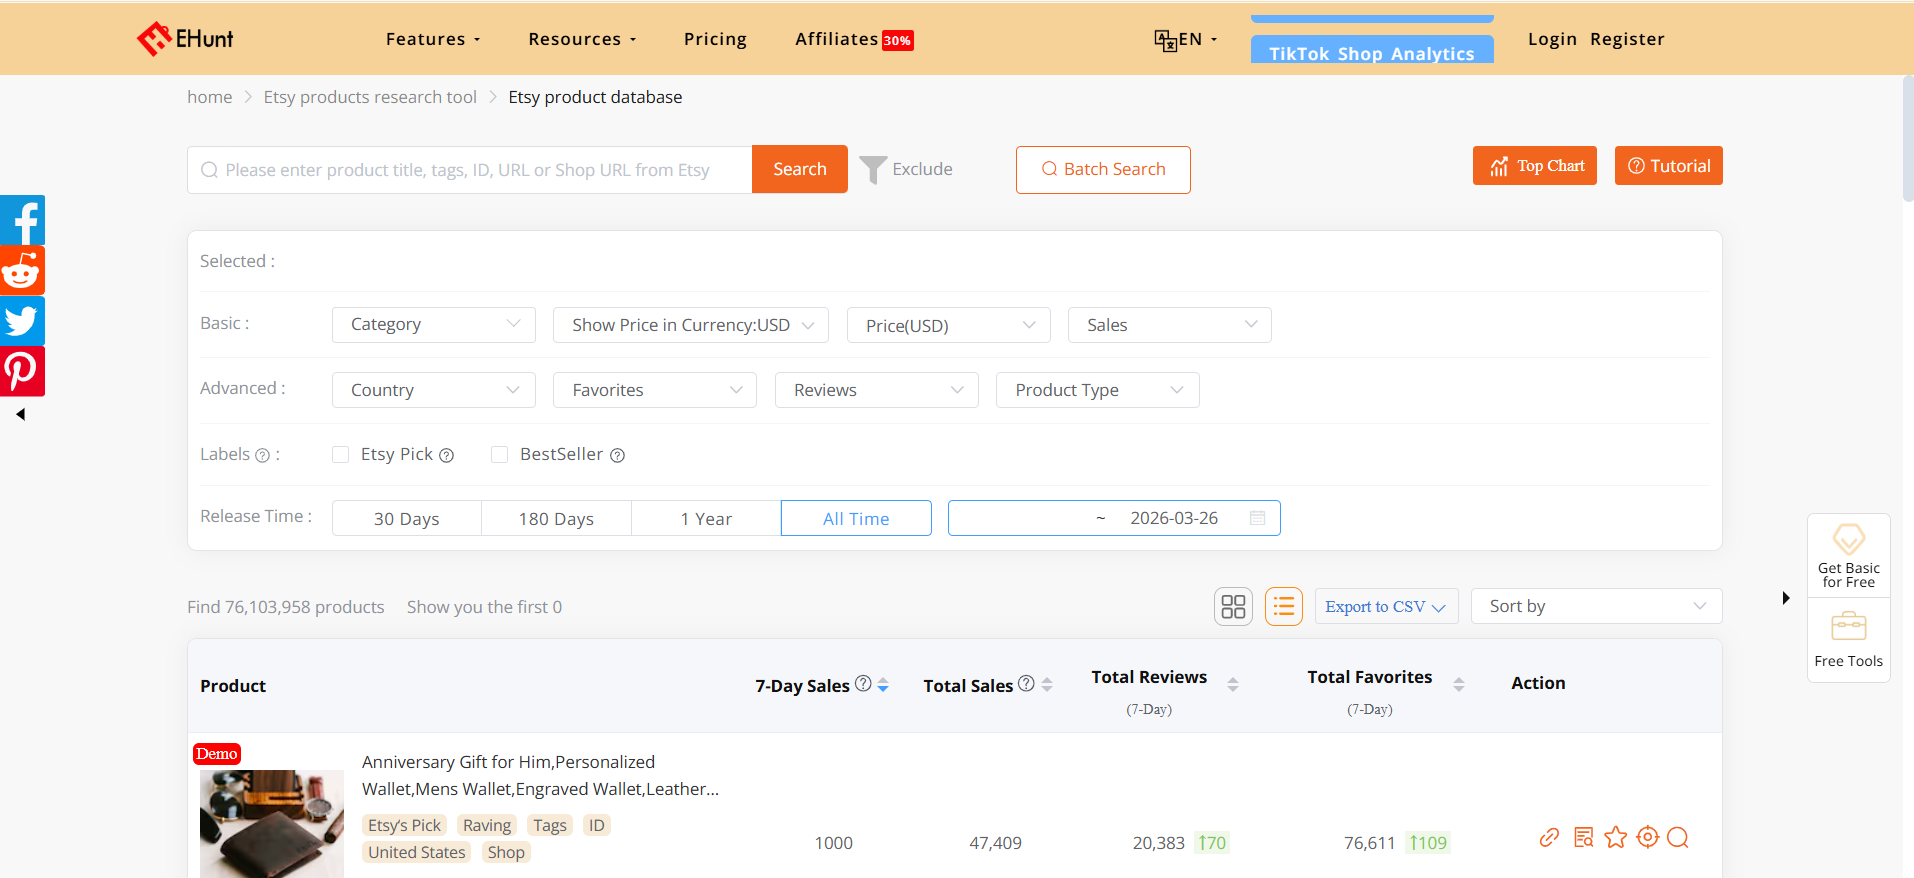Click Total Sales help question icon
Viewport: 1914px width, 878px height.
1026,684
